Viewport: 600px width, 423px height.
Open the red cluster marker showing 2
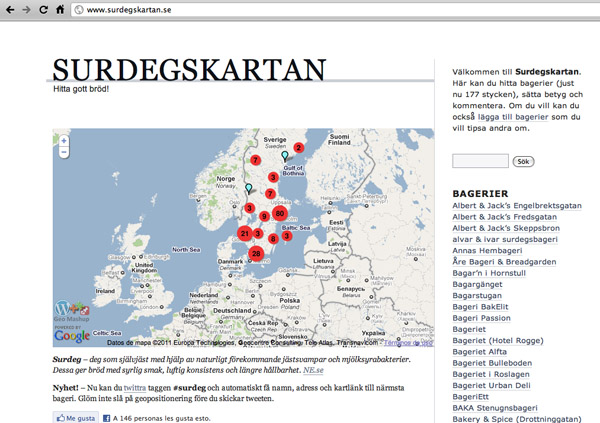(x=299, y=147)
